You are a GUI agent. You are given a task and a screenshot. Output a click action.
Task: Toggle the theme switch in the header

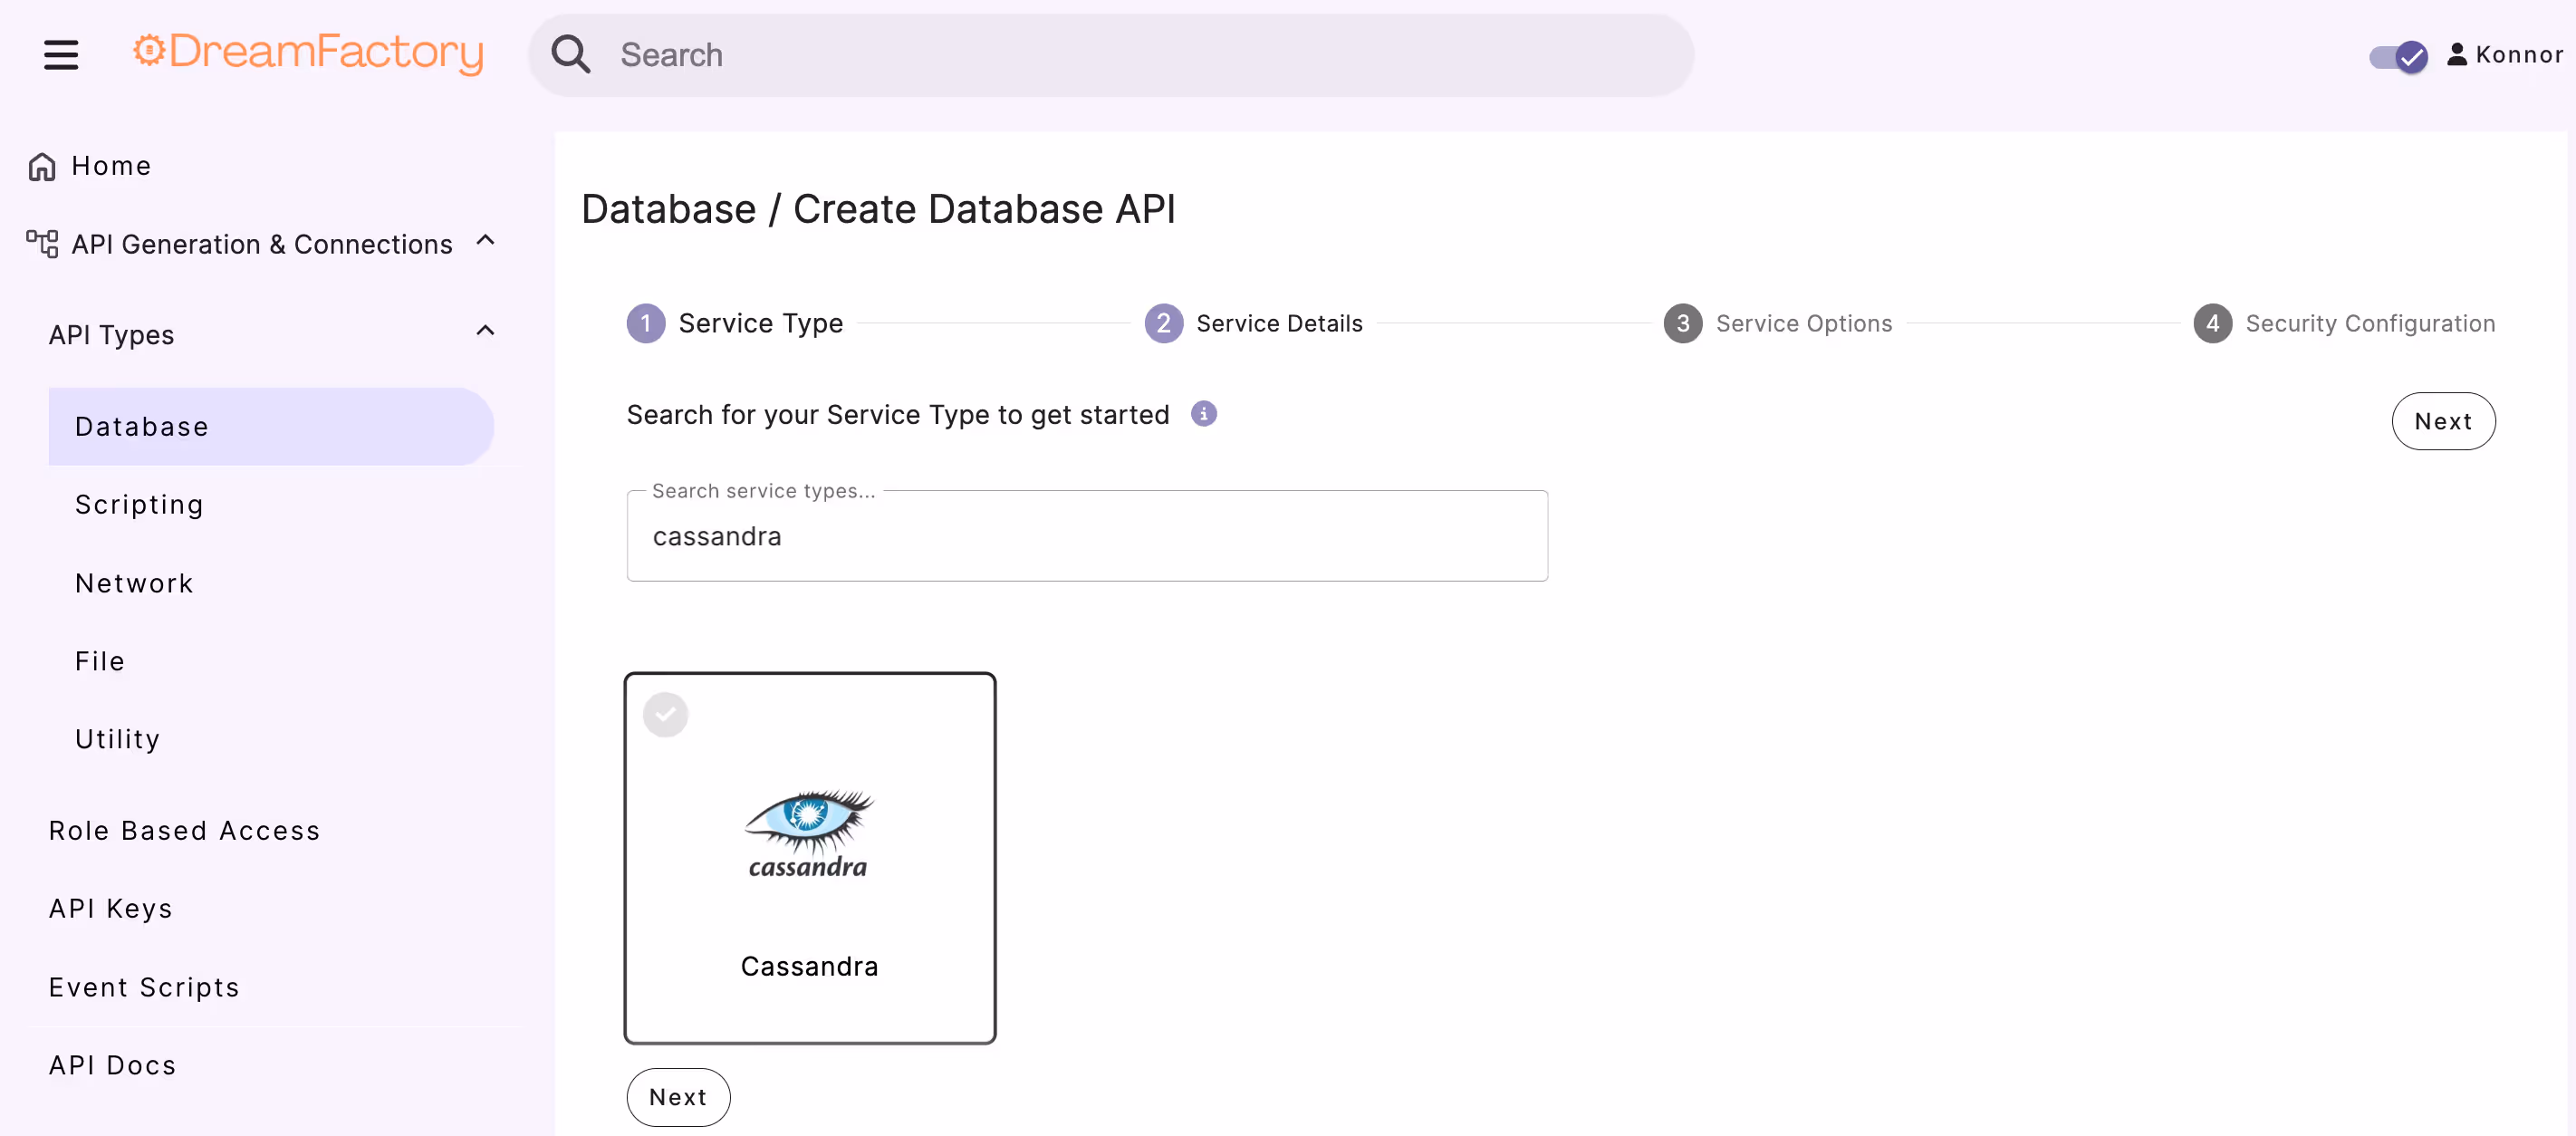click(2398, 56)
